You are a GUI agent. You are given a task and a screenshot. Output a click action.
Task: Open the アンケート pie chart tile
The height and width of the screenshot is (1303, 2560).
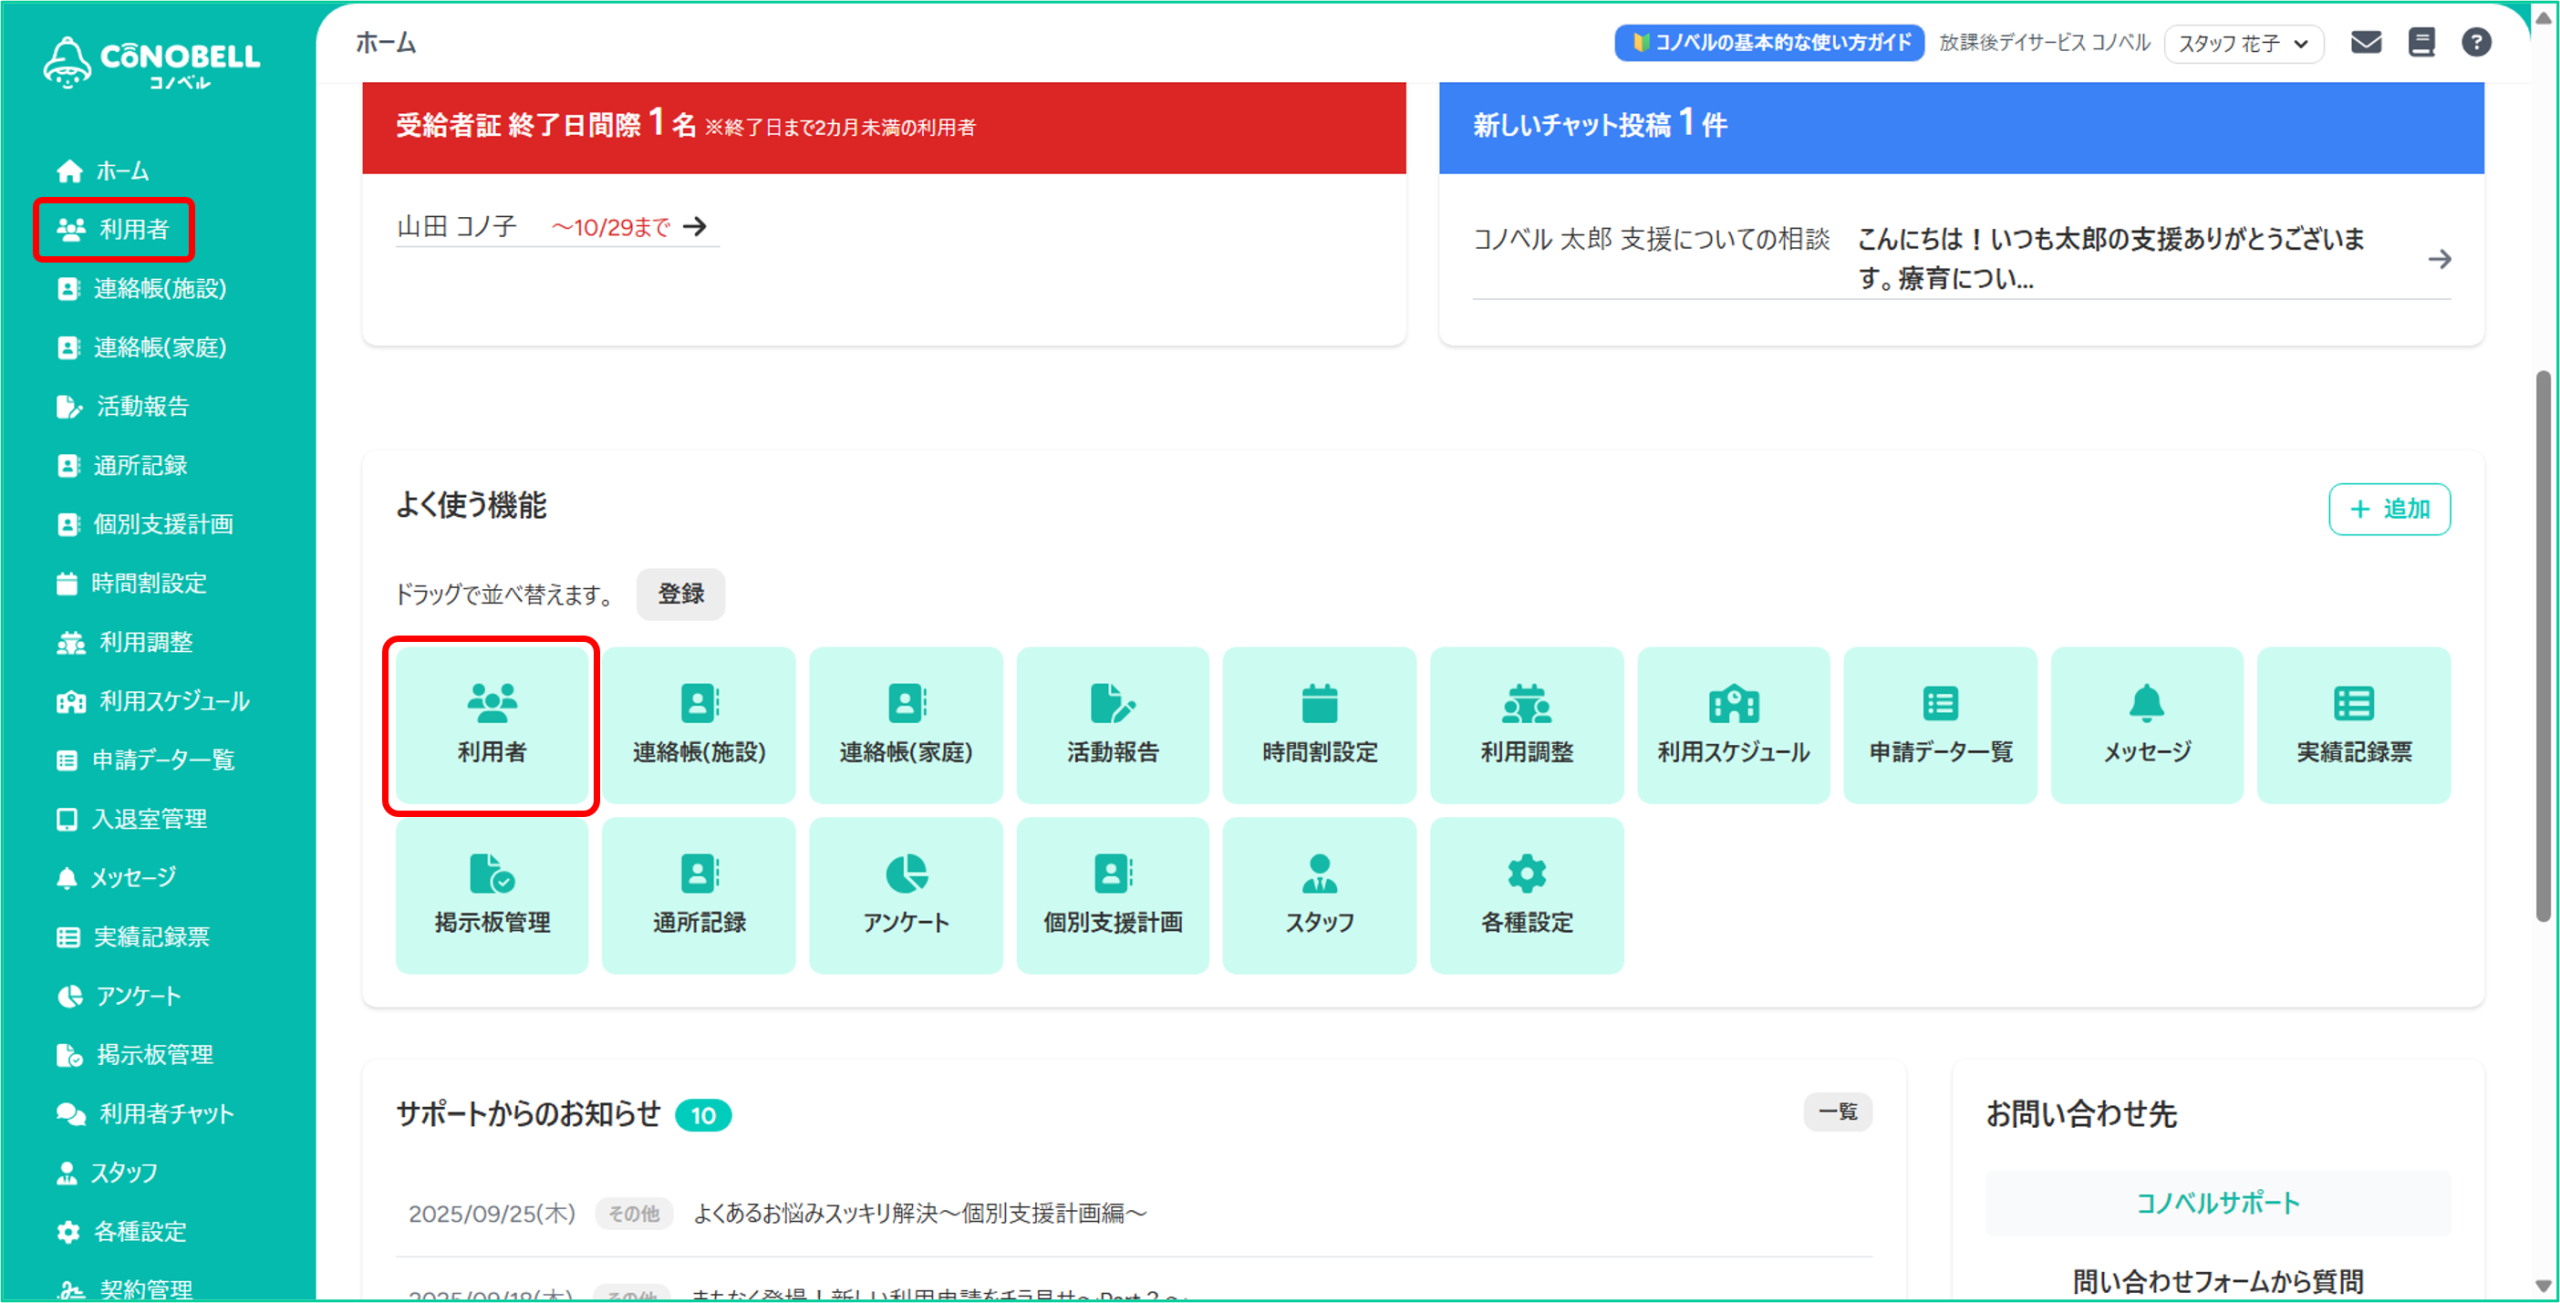point(905,895)
